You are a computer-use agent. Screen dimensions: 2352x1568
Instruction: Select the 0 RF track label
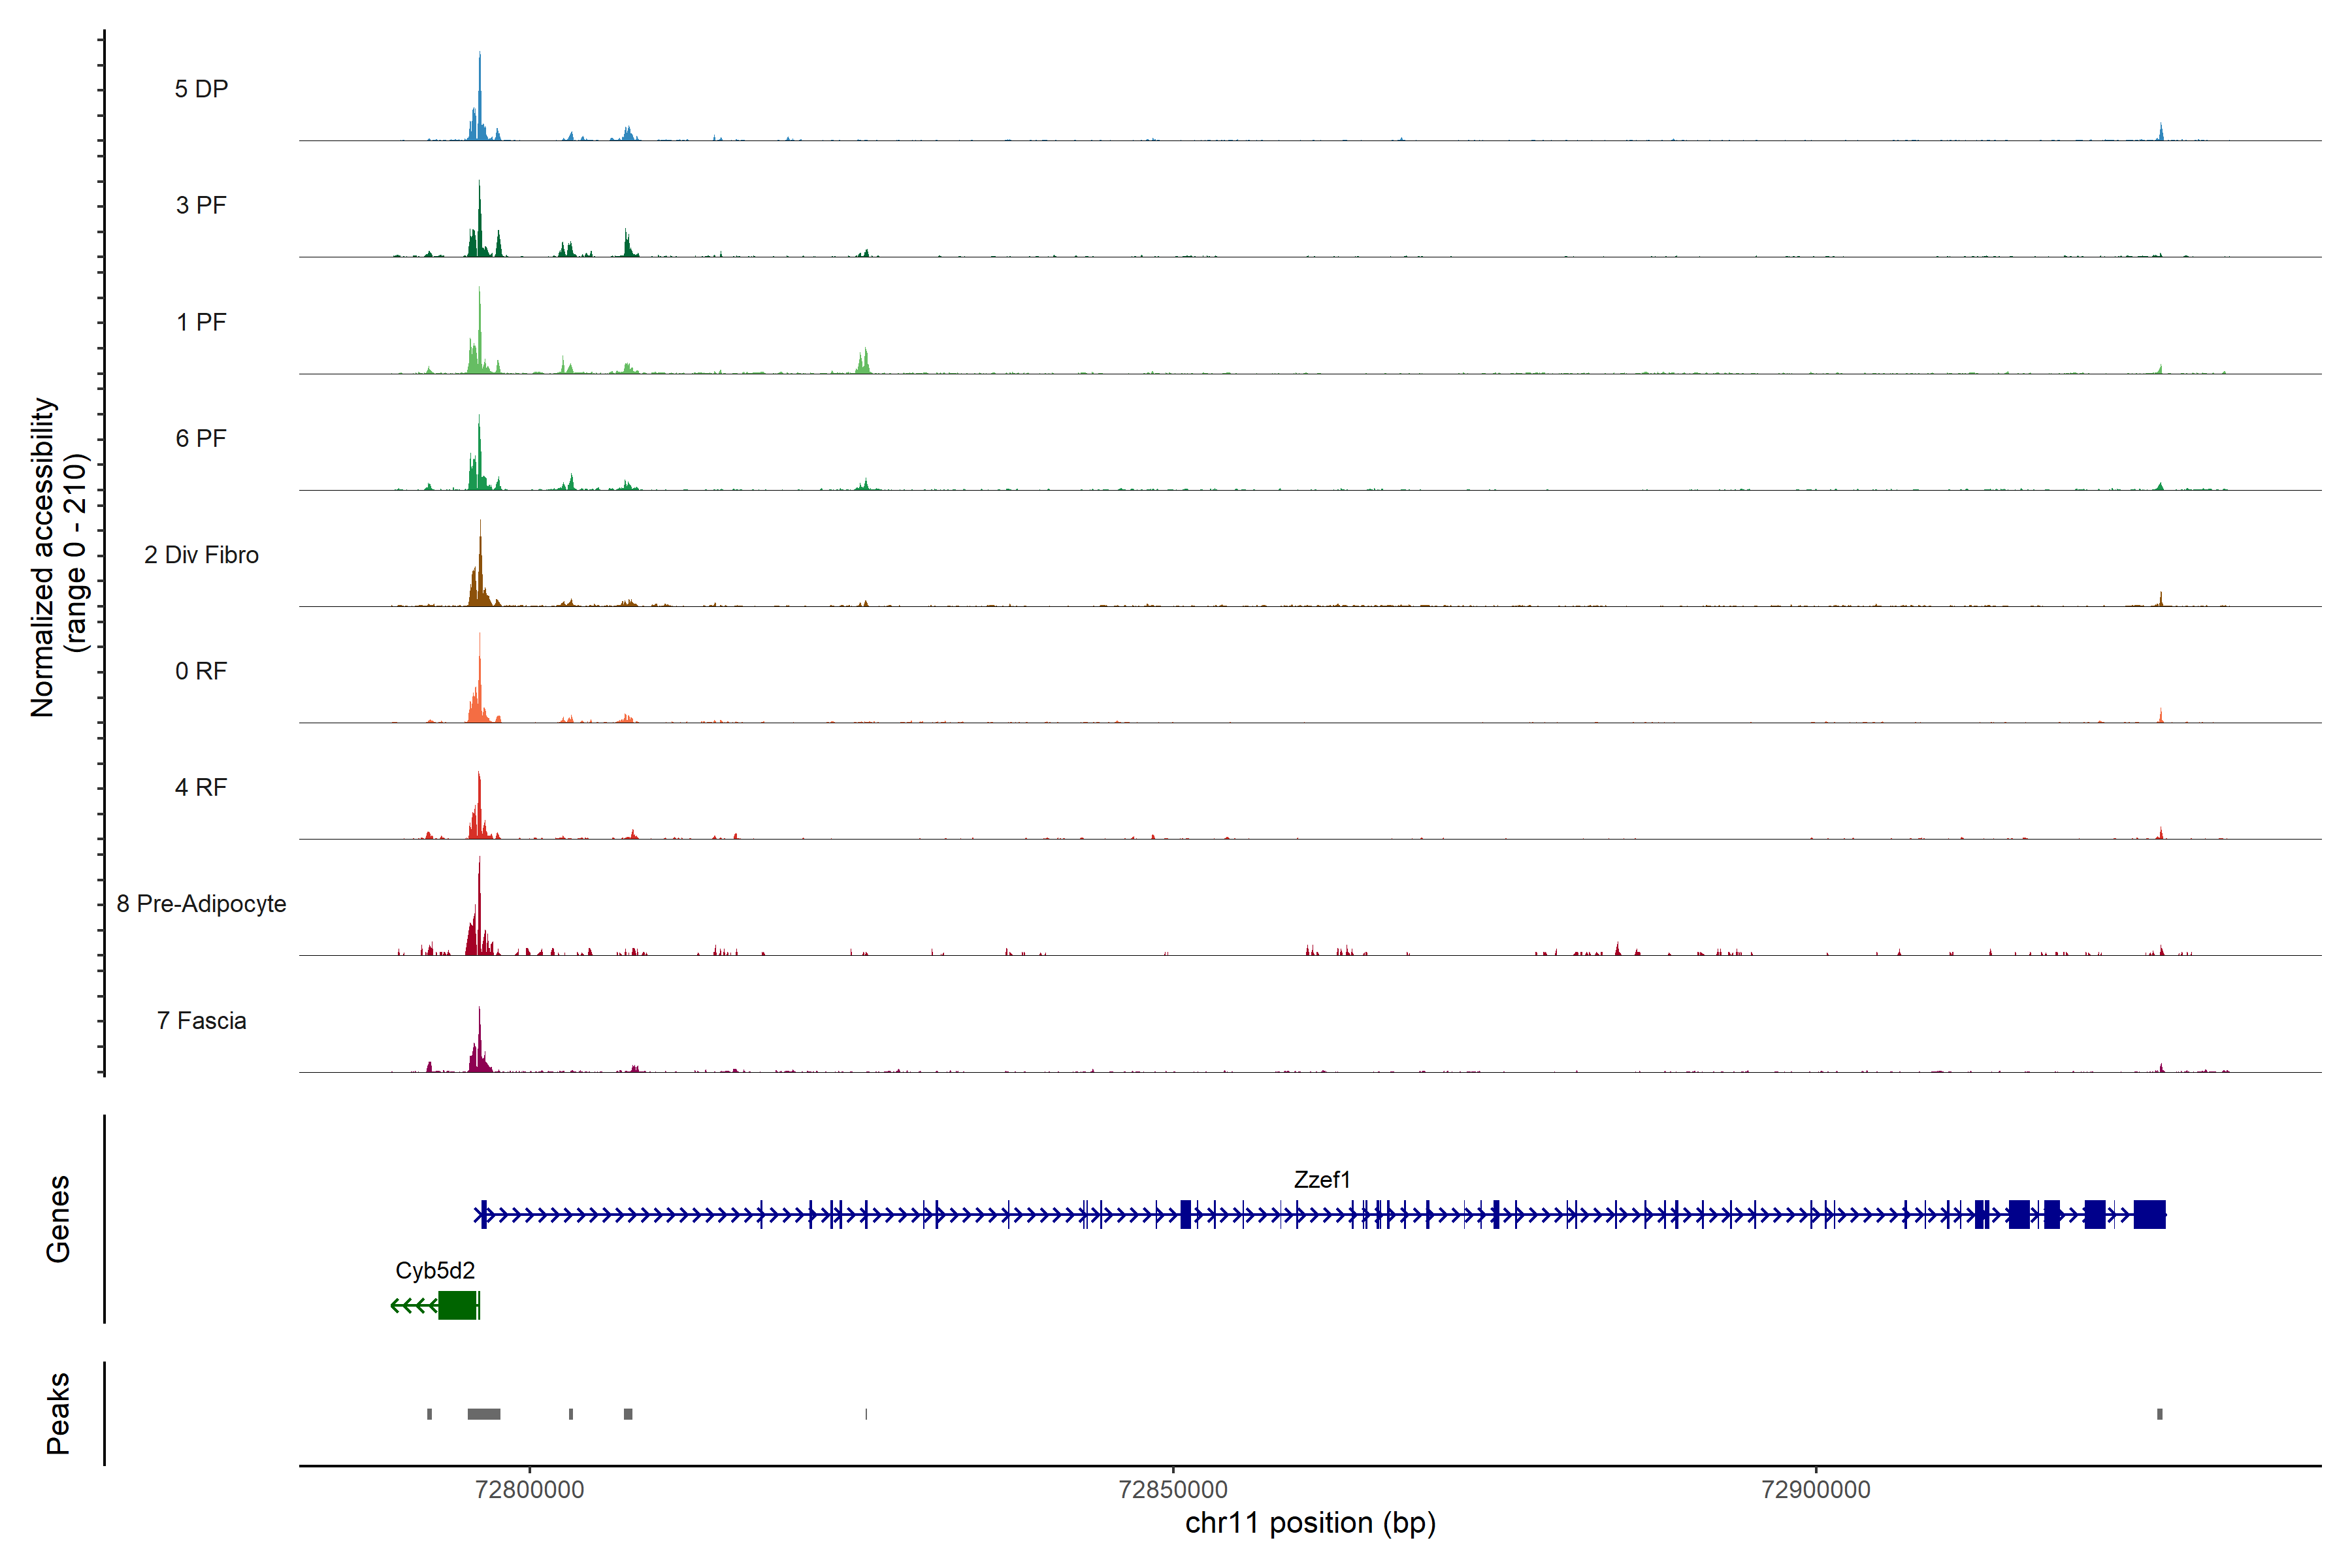click(x=201, y=671)
